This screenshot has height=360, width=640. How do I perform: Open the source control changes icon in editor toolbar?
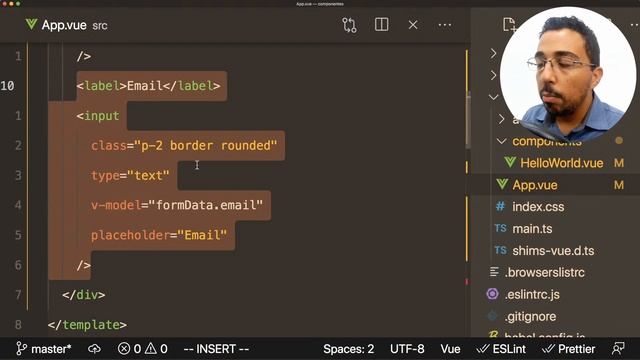349,25
